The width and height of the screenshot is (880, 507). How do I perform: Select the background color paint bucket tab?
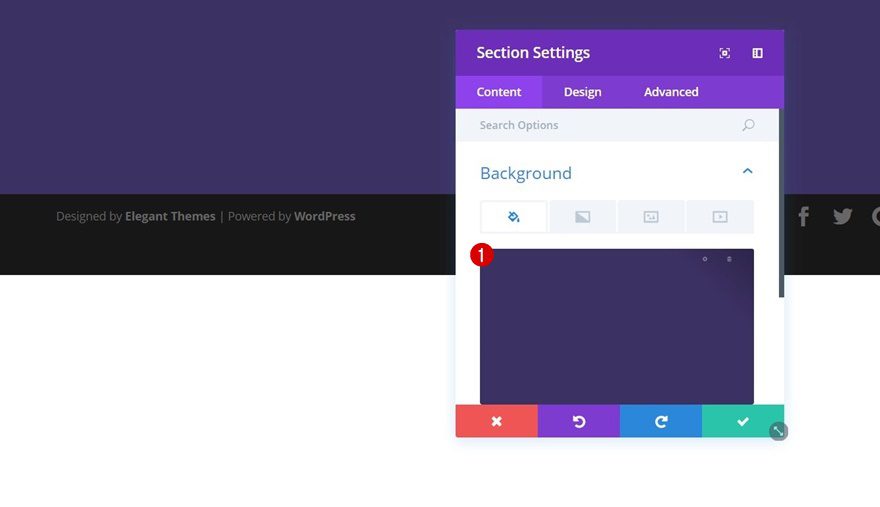pos(514,217)
